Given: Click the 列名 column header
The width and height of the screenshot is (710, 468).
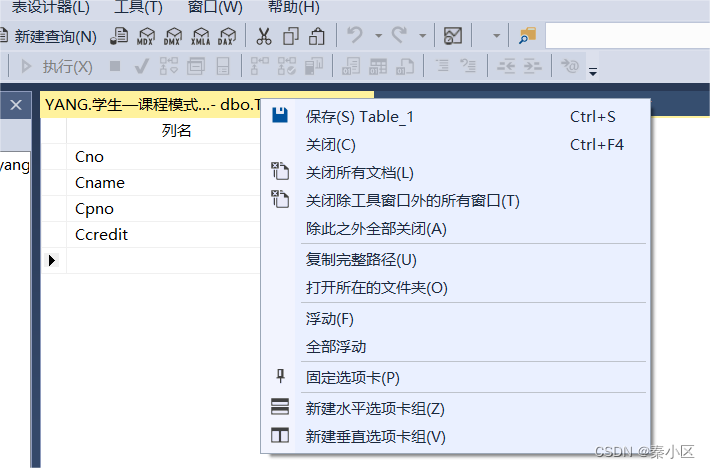Looking at the screenshot, I should [x=177, y=131].
